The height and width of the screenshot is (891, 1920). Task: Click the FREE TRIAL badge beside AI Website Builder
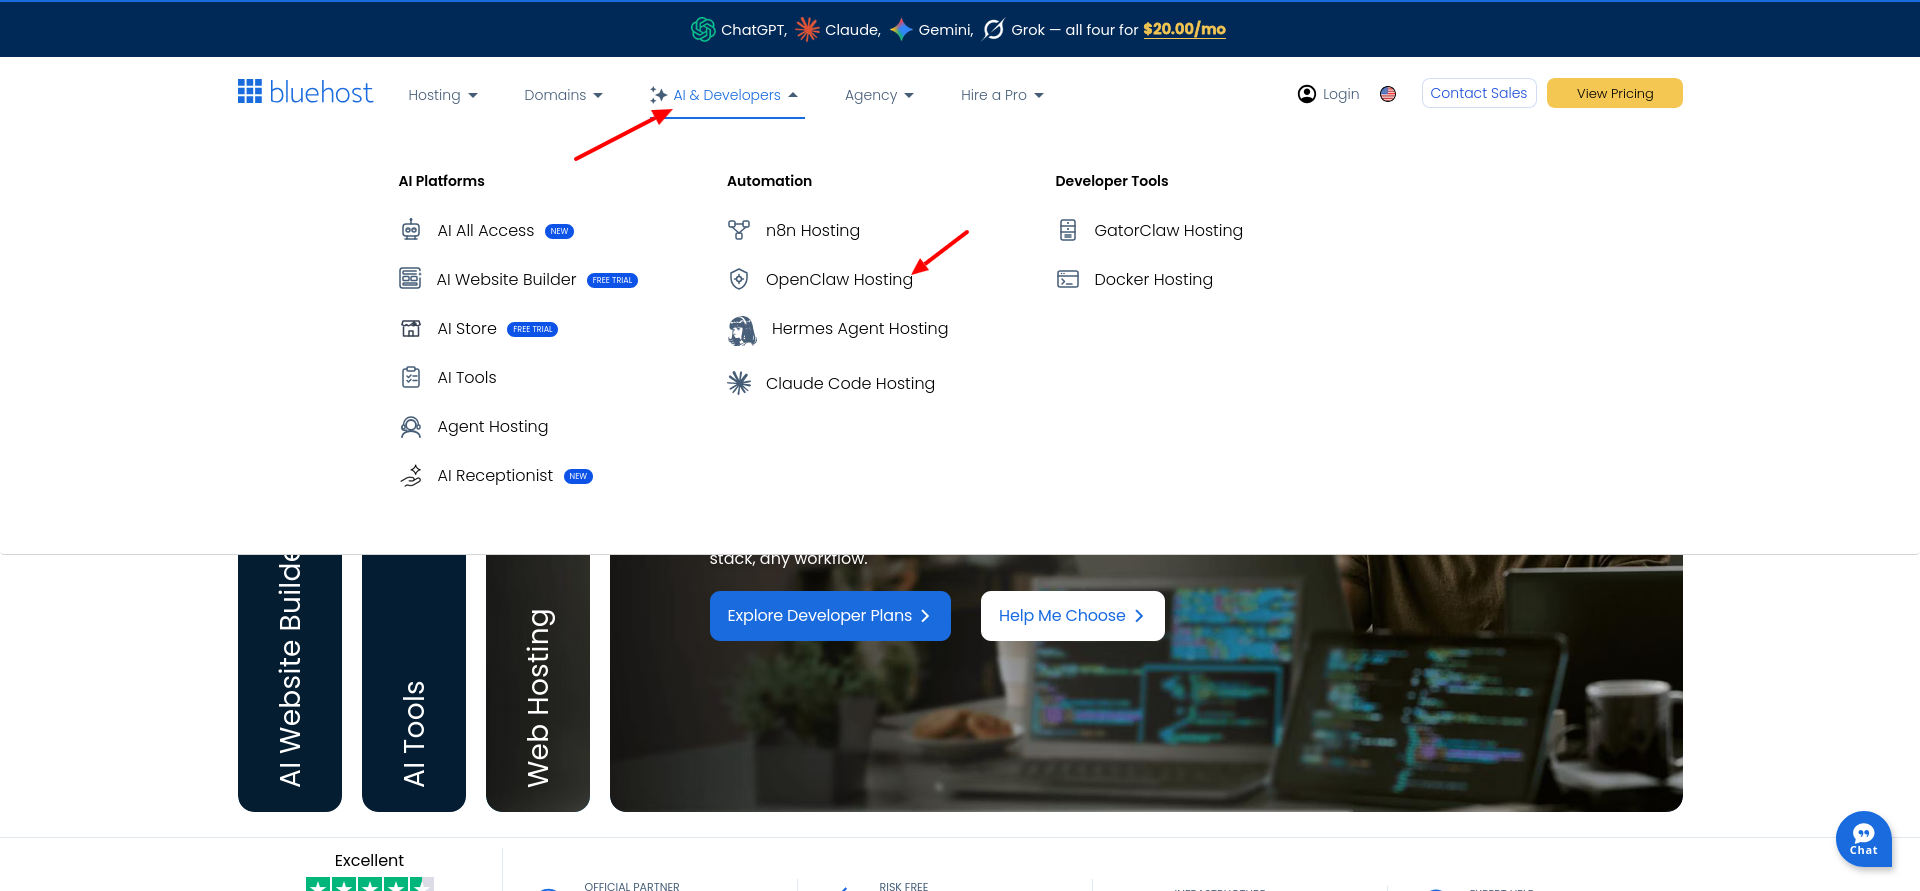(612, 280)
